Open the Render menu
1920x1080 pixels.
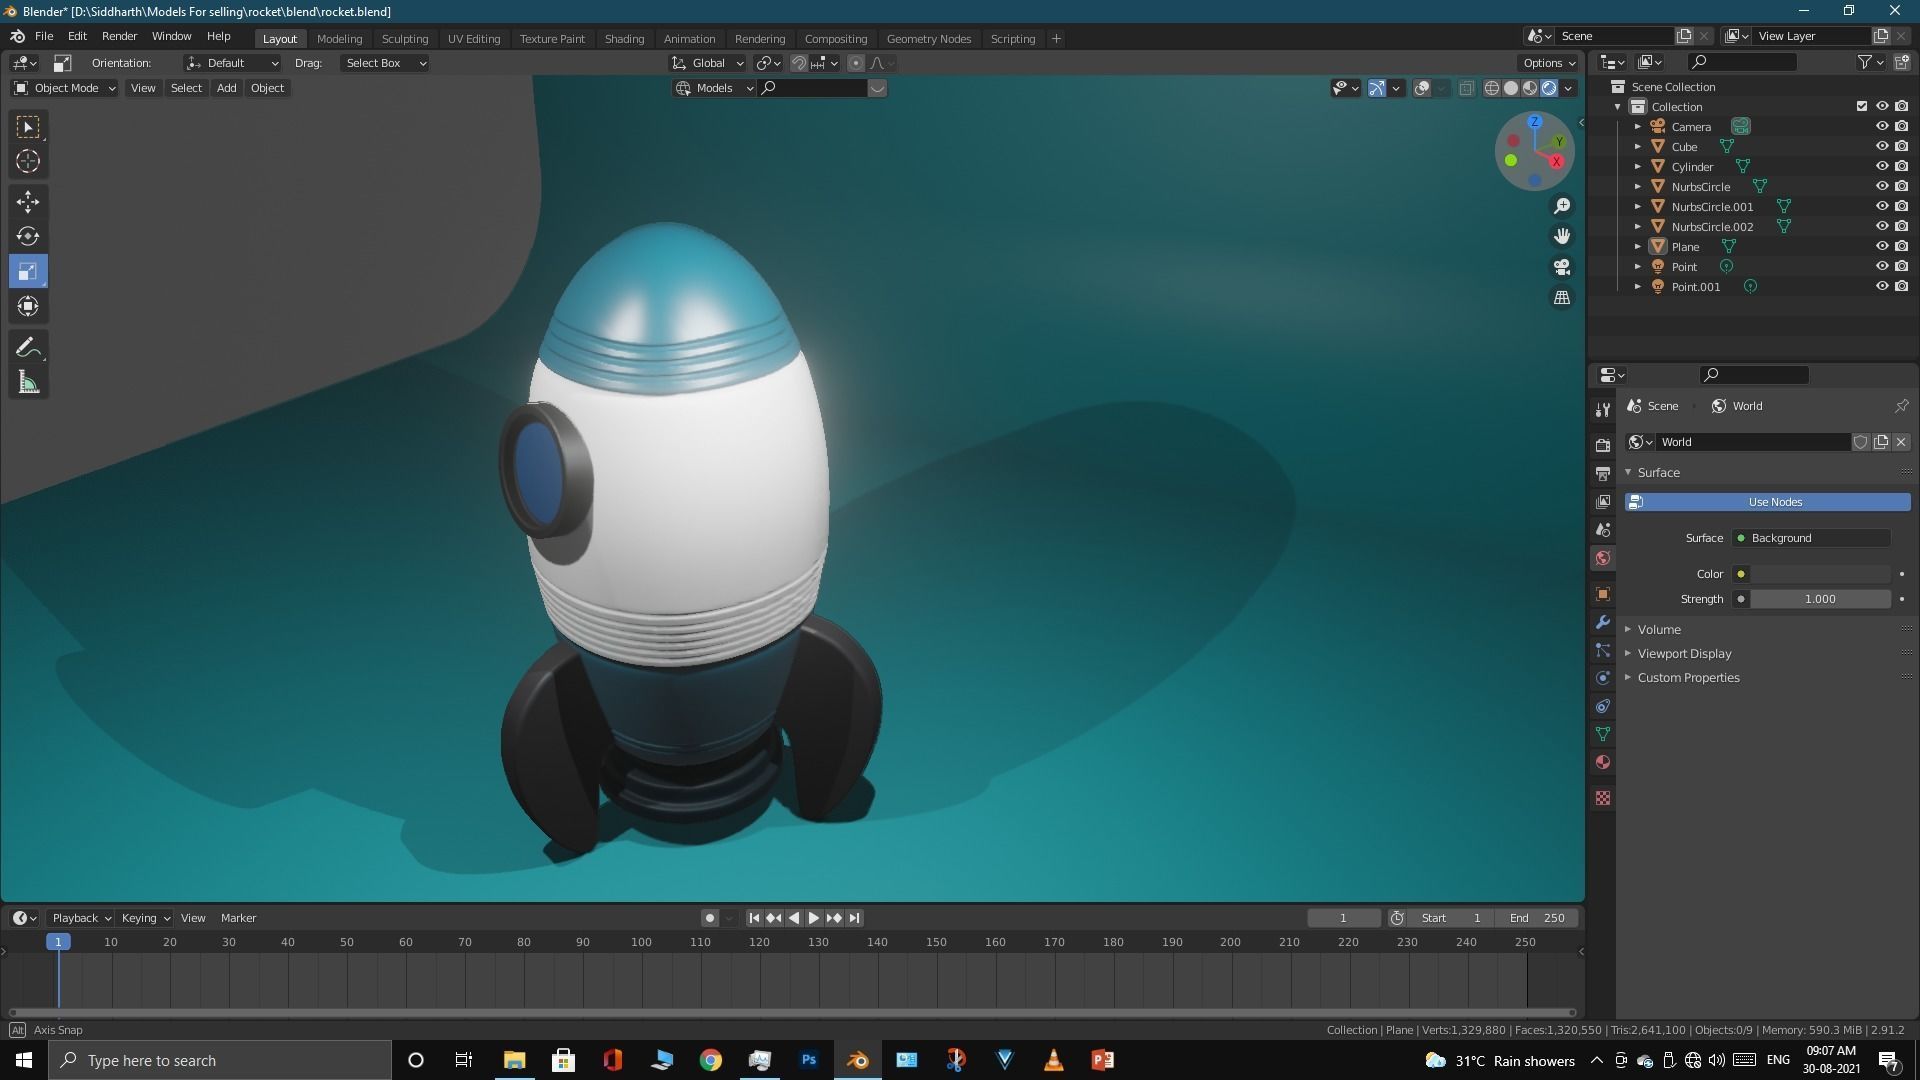point(119,36)
